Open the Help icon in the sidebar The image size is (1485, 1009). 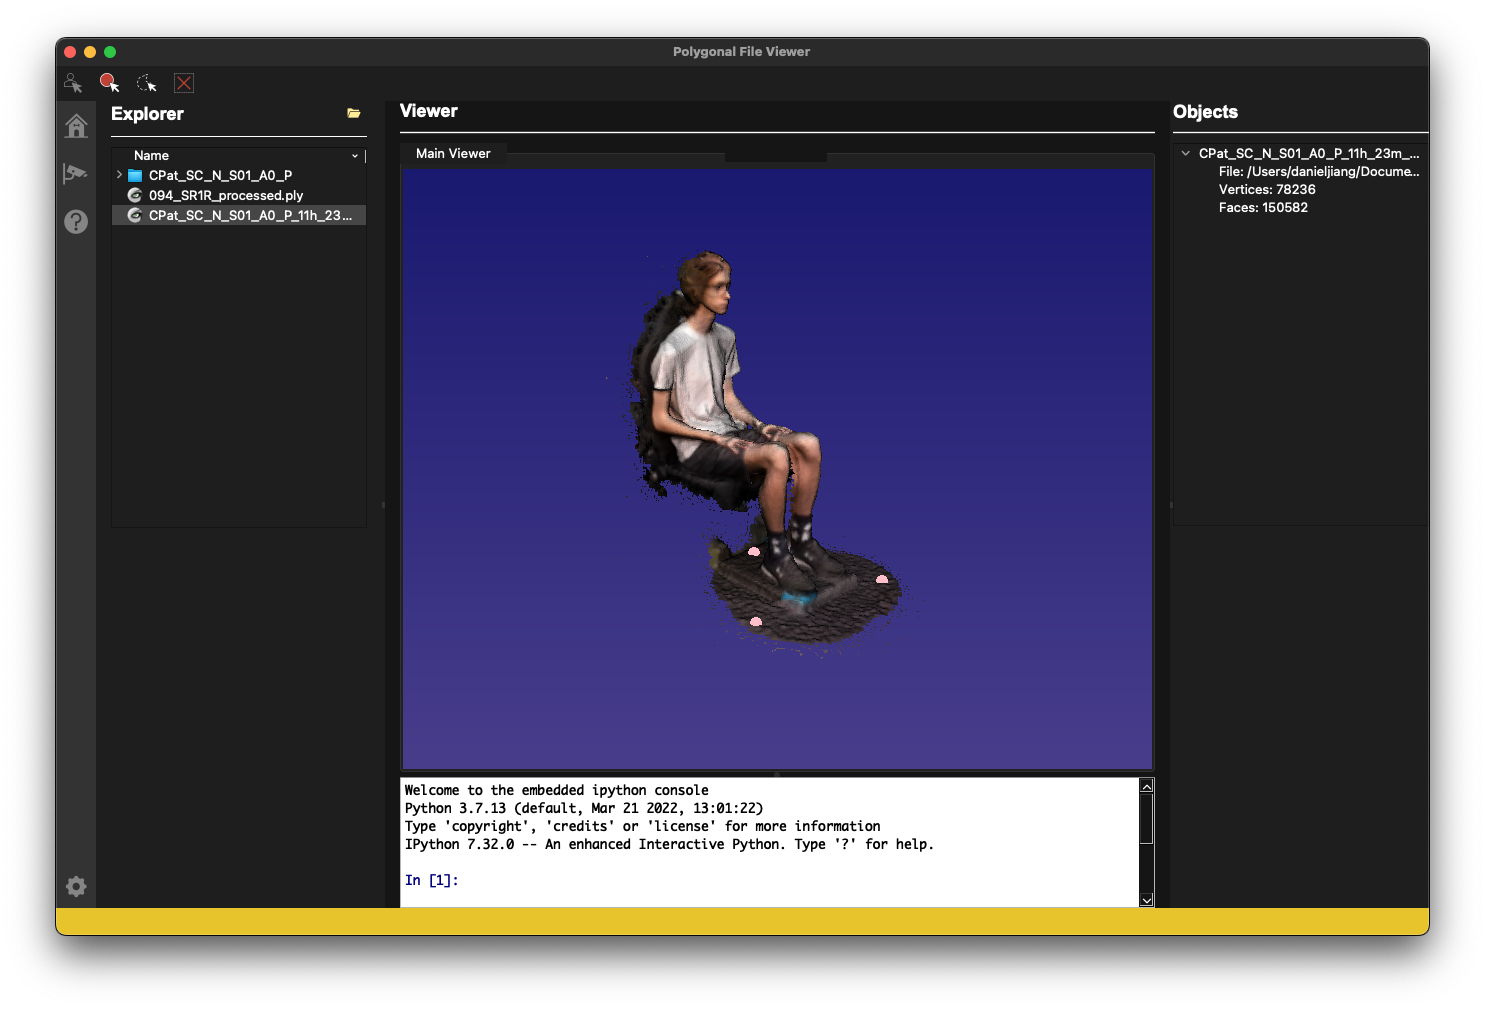tap(76, 221)
